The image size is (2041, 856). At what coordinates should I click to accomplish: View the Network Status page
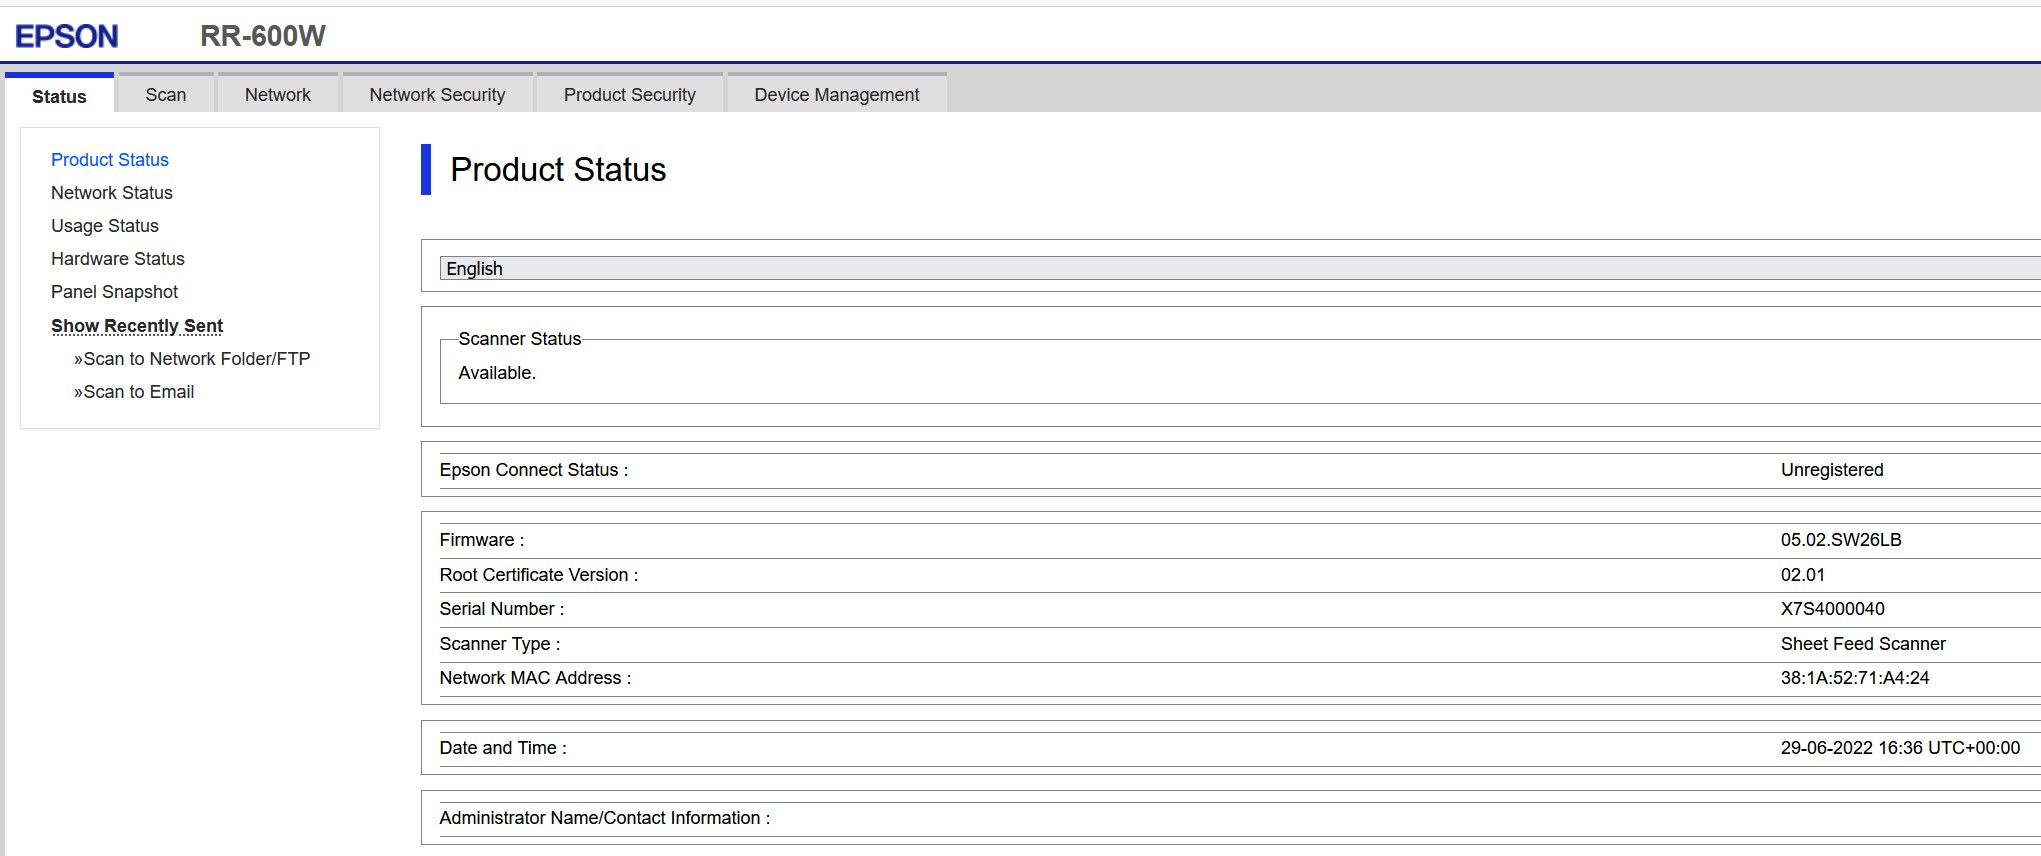click(112, 193)
